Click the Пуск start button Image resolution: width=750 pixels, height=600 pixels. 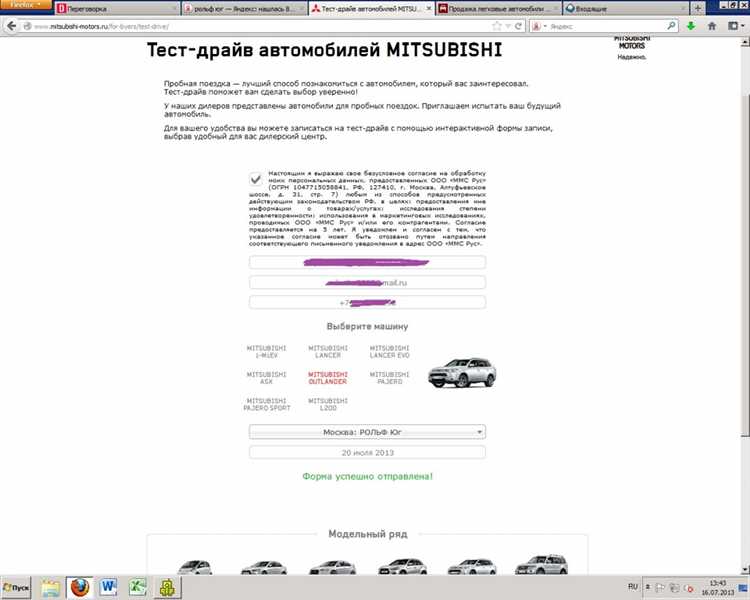(18, 586)
